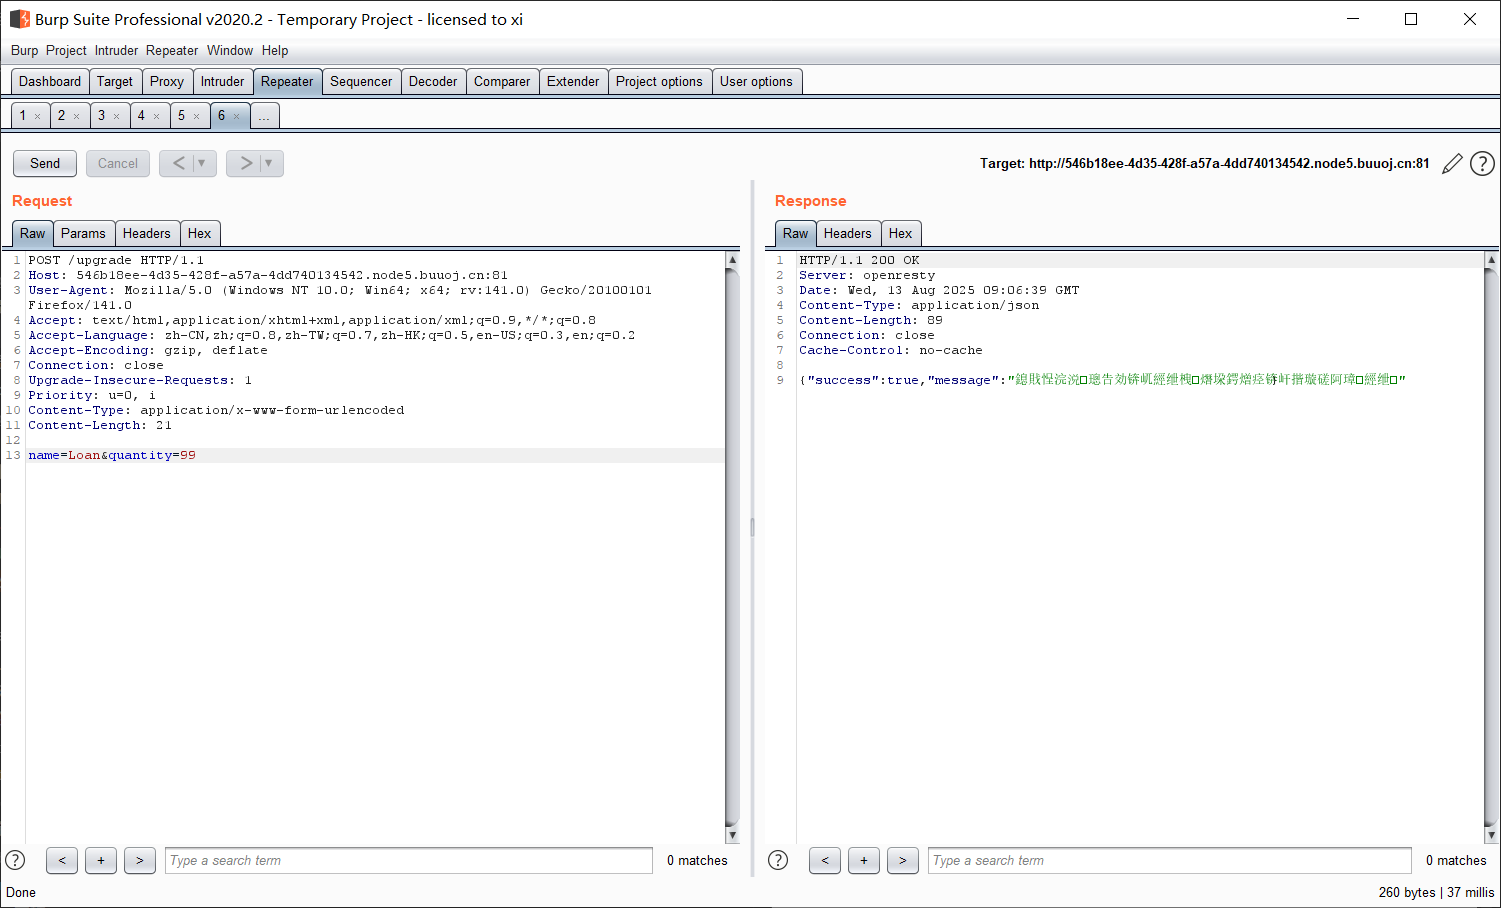1501x908 pixels.
Task: Switch to Dashboard tab
Action: (50, 82)
